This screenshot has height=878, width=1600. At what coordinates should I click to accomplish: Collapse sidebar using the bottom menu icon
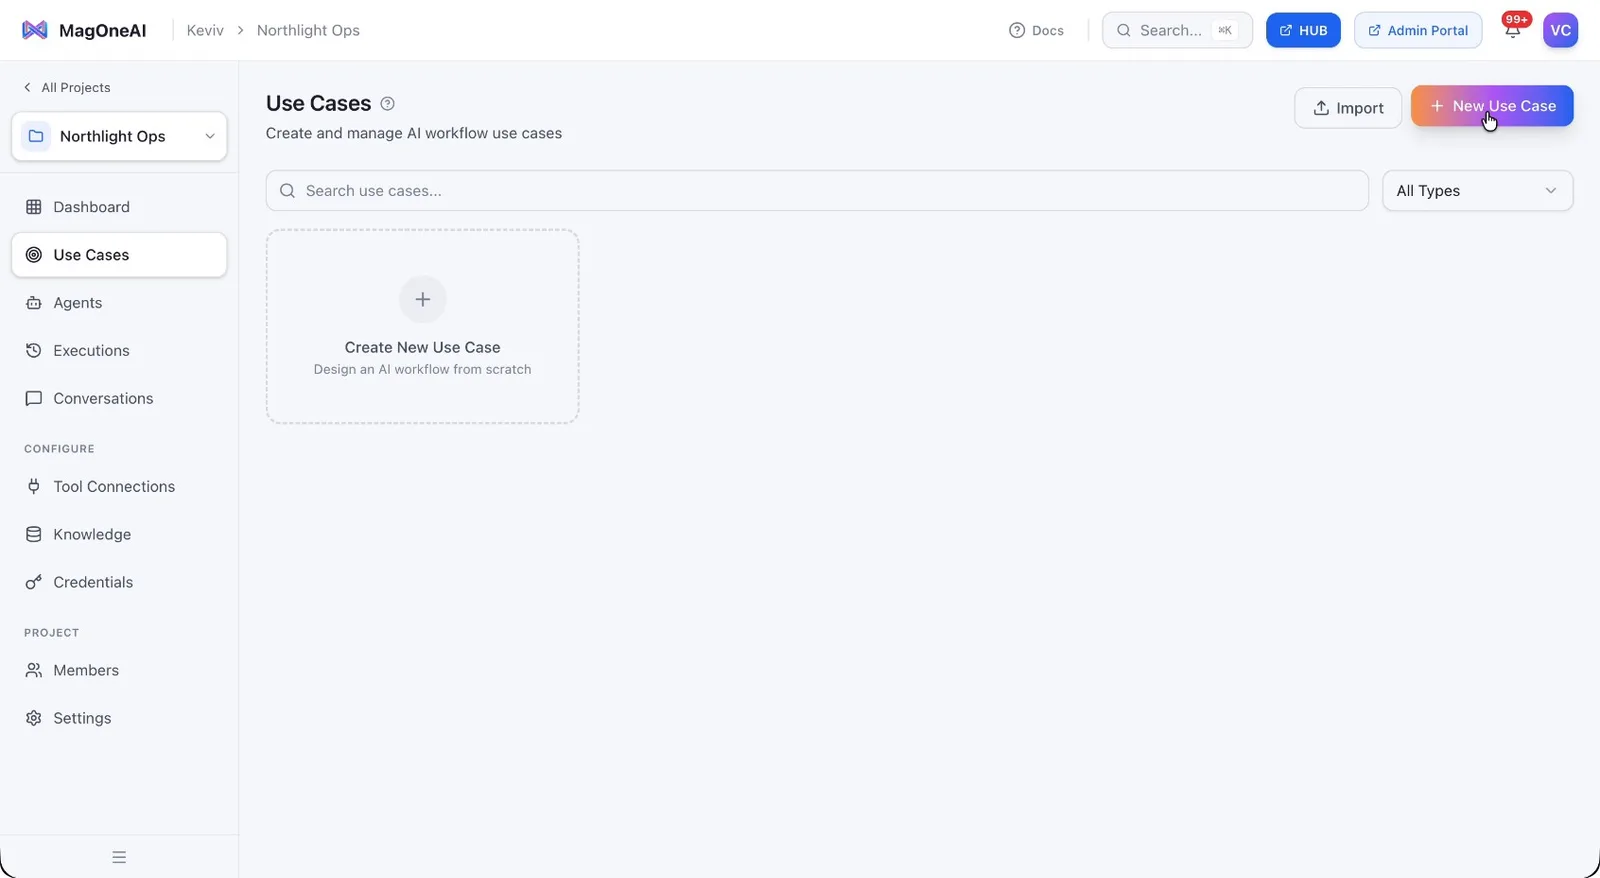pyautogui.click(x=119, y=857)
